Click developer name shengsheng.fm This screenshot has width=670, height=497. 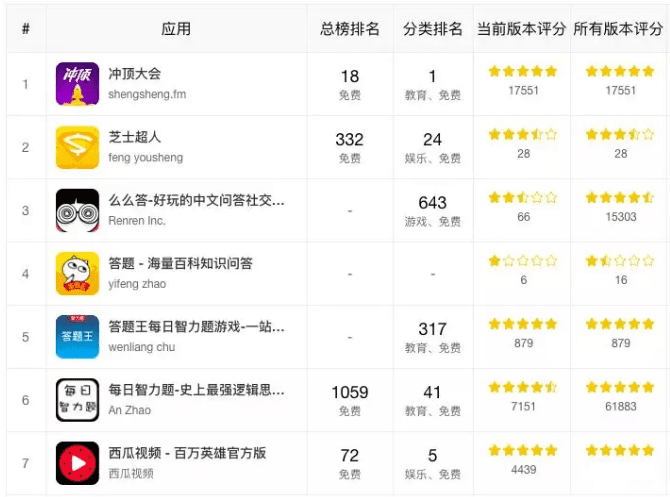click(x=147, y=94)
